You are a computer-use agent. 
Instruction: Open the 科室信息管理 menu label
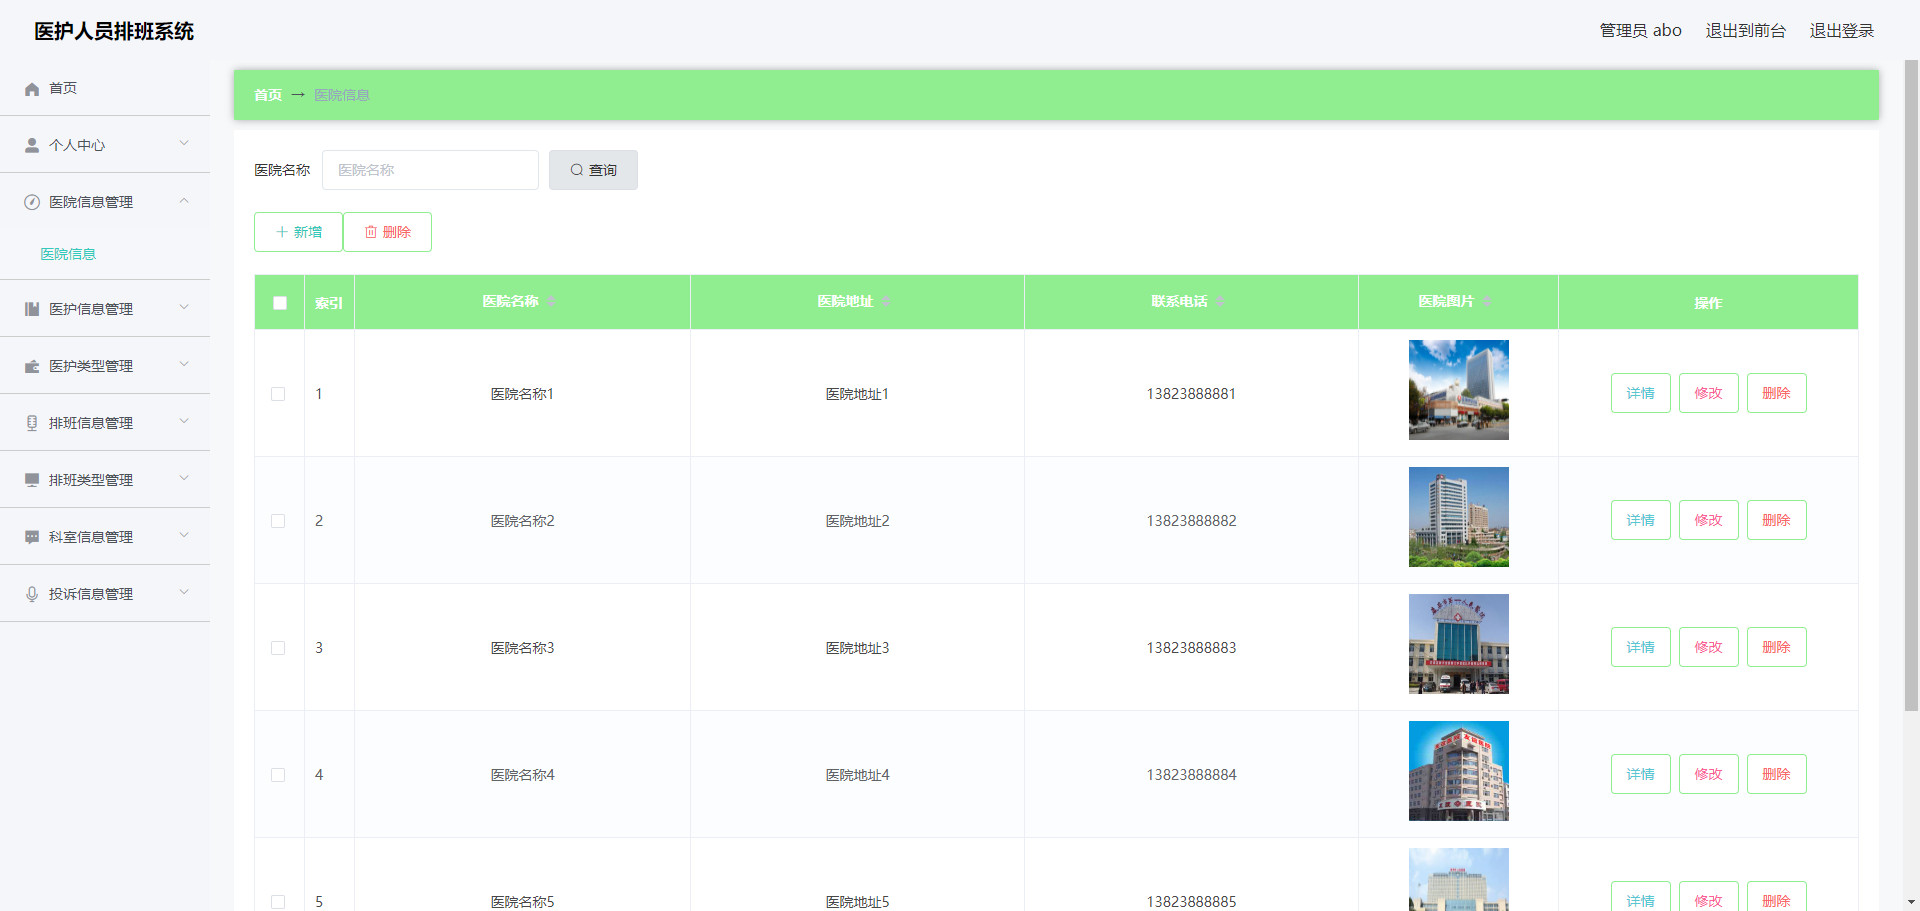coord(91,537)
